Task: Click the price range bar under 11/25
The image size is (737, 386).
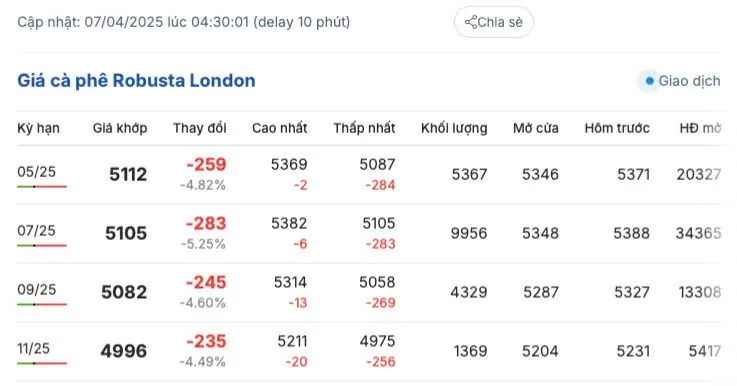Action: [42, 363]
